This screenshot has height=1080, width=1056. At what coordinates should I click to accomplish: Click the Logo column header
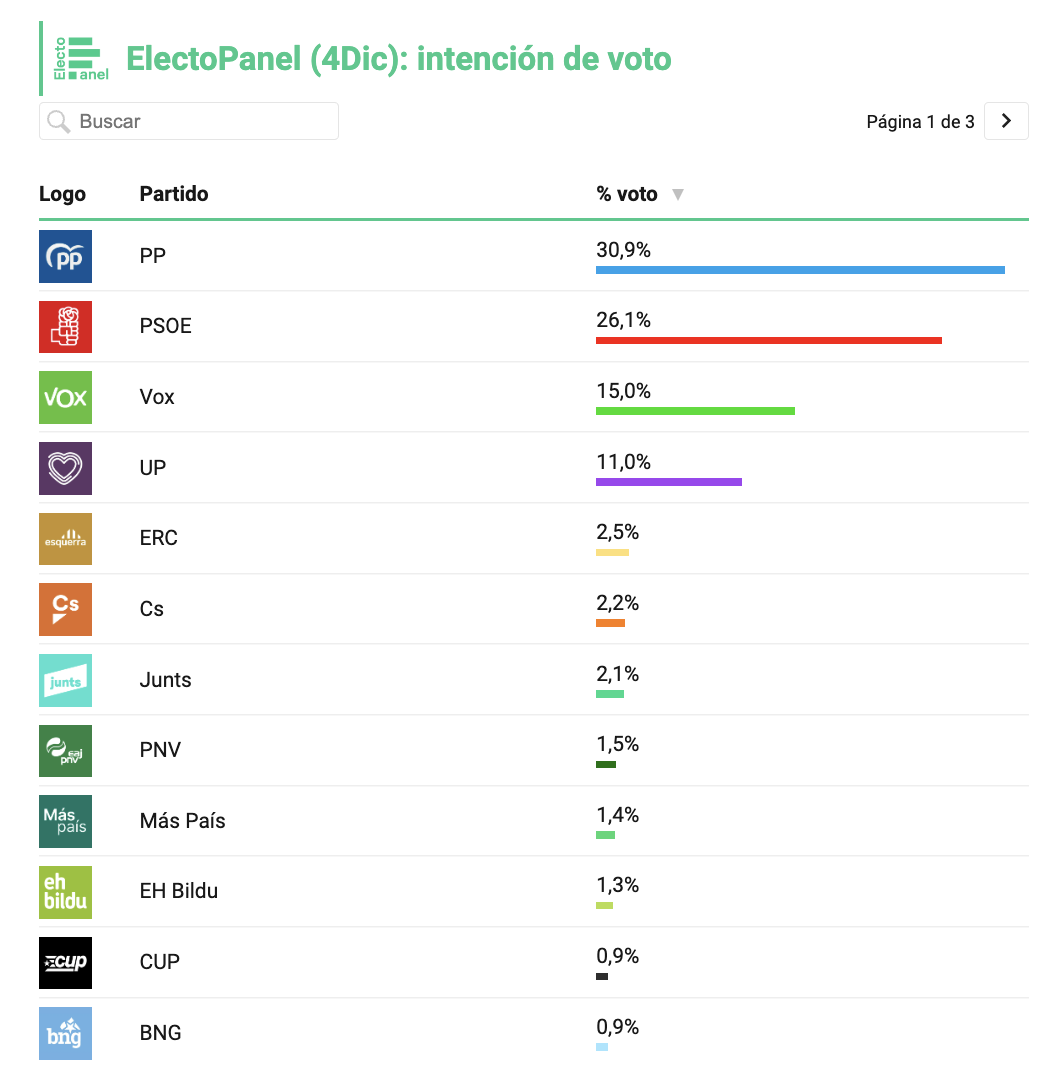(x=62, y=194)
